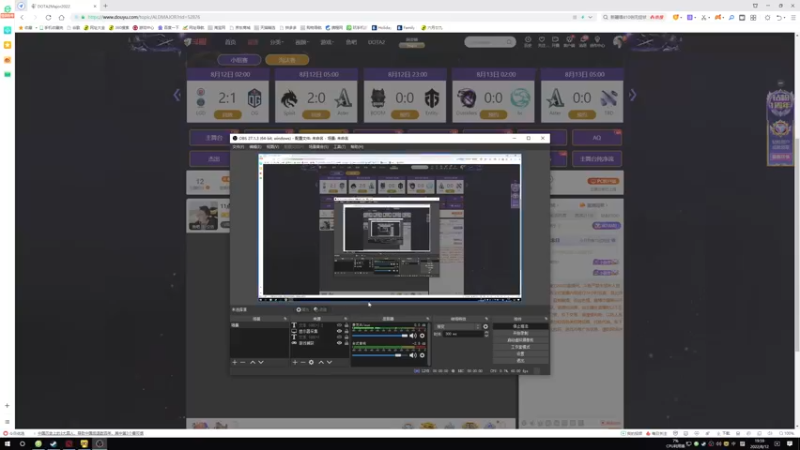Image resolution: width=800 pixels, height=450 pixels.
Task: Click browser reload icon
Action: (48, 17)
